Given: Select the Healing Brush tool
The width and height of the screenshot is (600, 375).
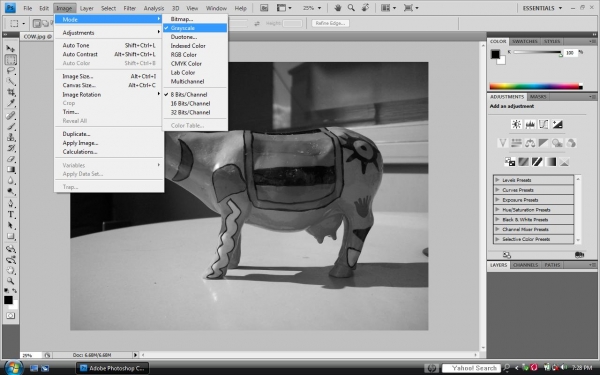Looking at the screenshot, I should pyautogui.click(x=10, y=116).
